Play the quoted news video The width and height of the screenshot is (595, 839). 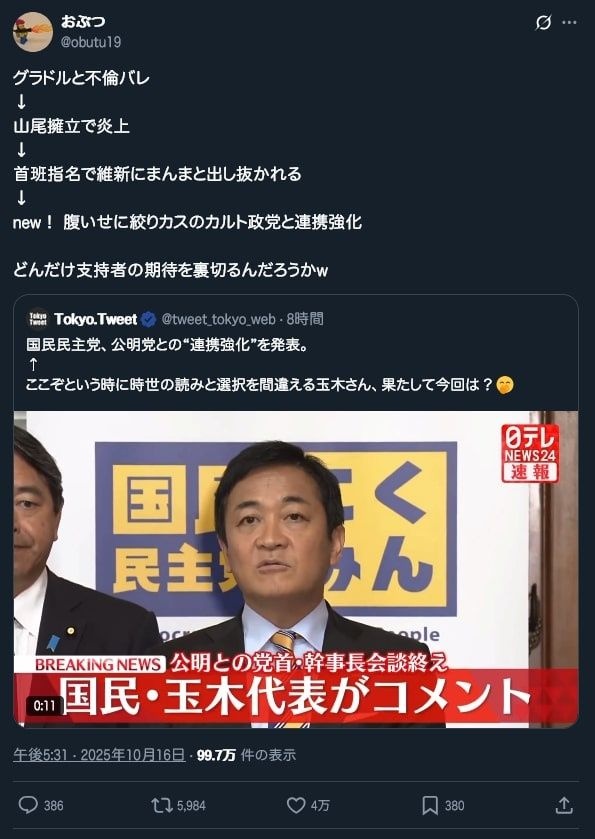pos(296,569)
